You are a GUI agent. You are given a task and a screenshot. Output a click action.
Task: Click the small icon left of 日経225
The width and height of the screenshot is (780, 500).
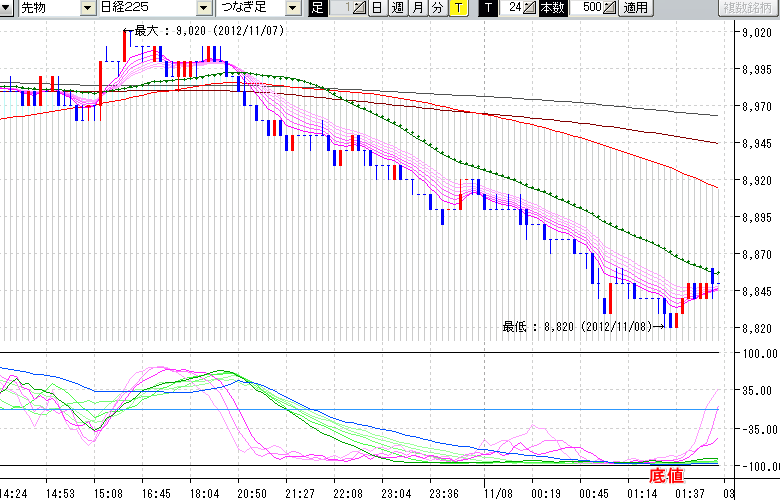[x=88, y=8]
